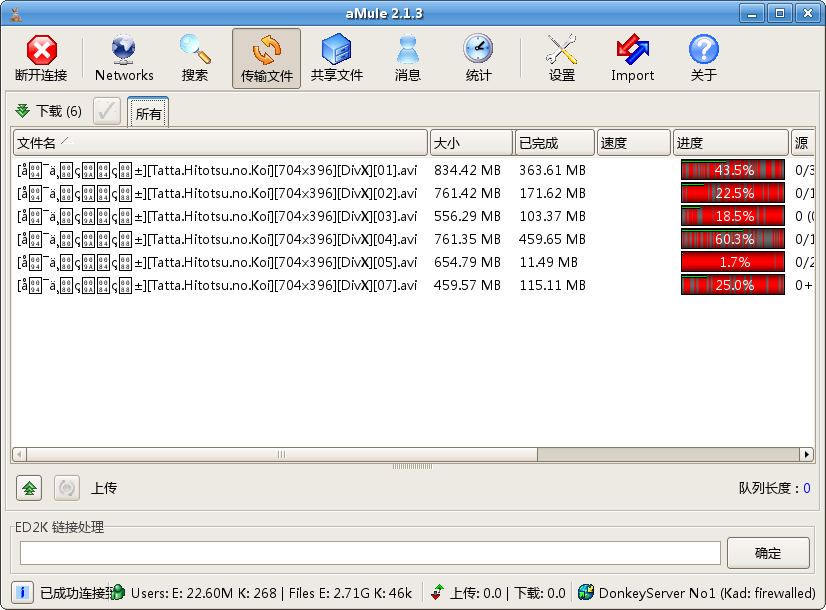Viewport: 826px width, 610px height.
Task: Select the download row ending [07].avi
Action: [x=413, y=285]
